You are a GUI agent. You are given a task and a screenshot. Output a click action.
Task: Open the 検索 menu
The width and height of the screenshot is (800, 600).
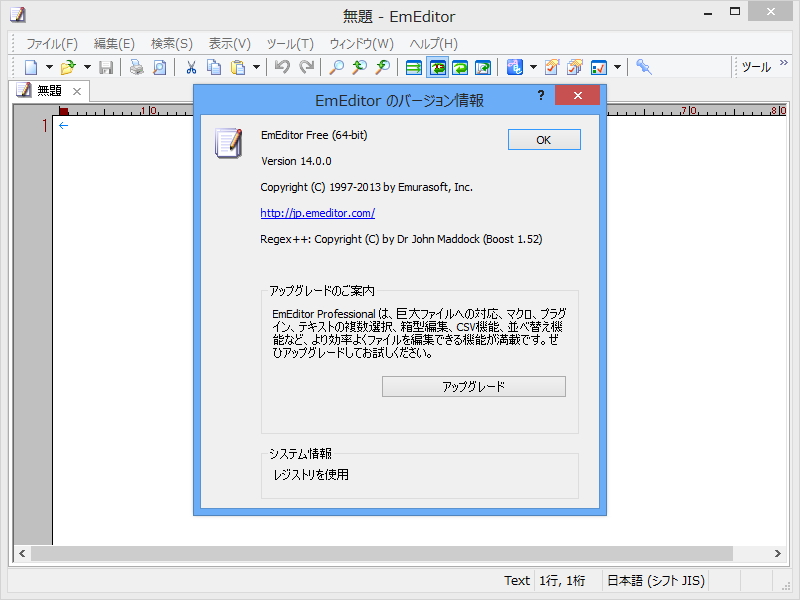point(169,43)
